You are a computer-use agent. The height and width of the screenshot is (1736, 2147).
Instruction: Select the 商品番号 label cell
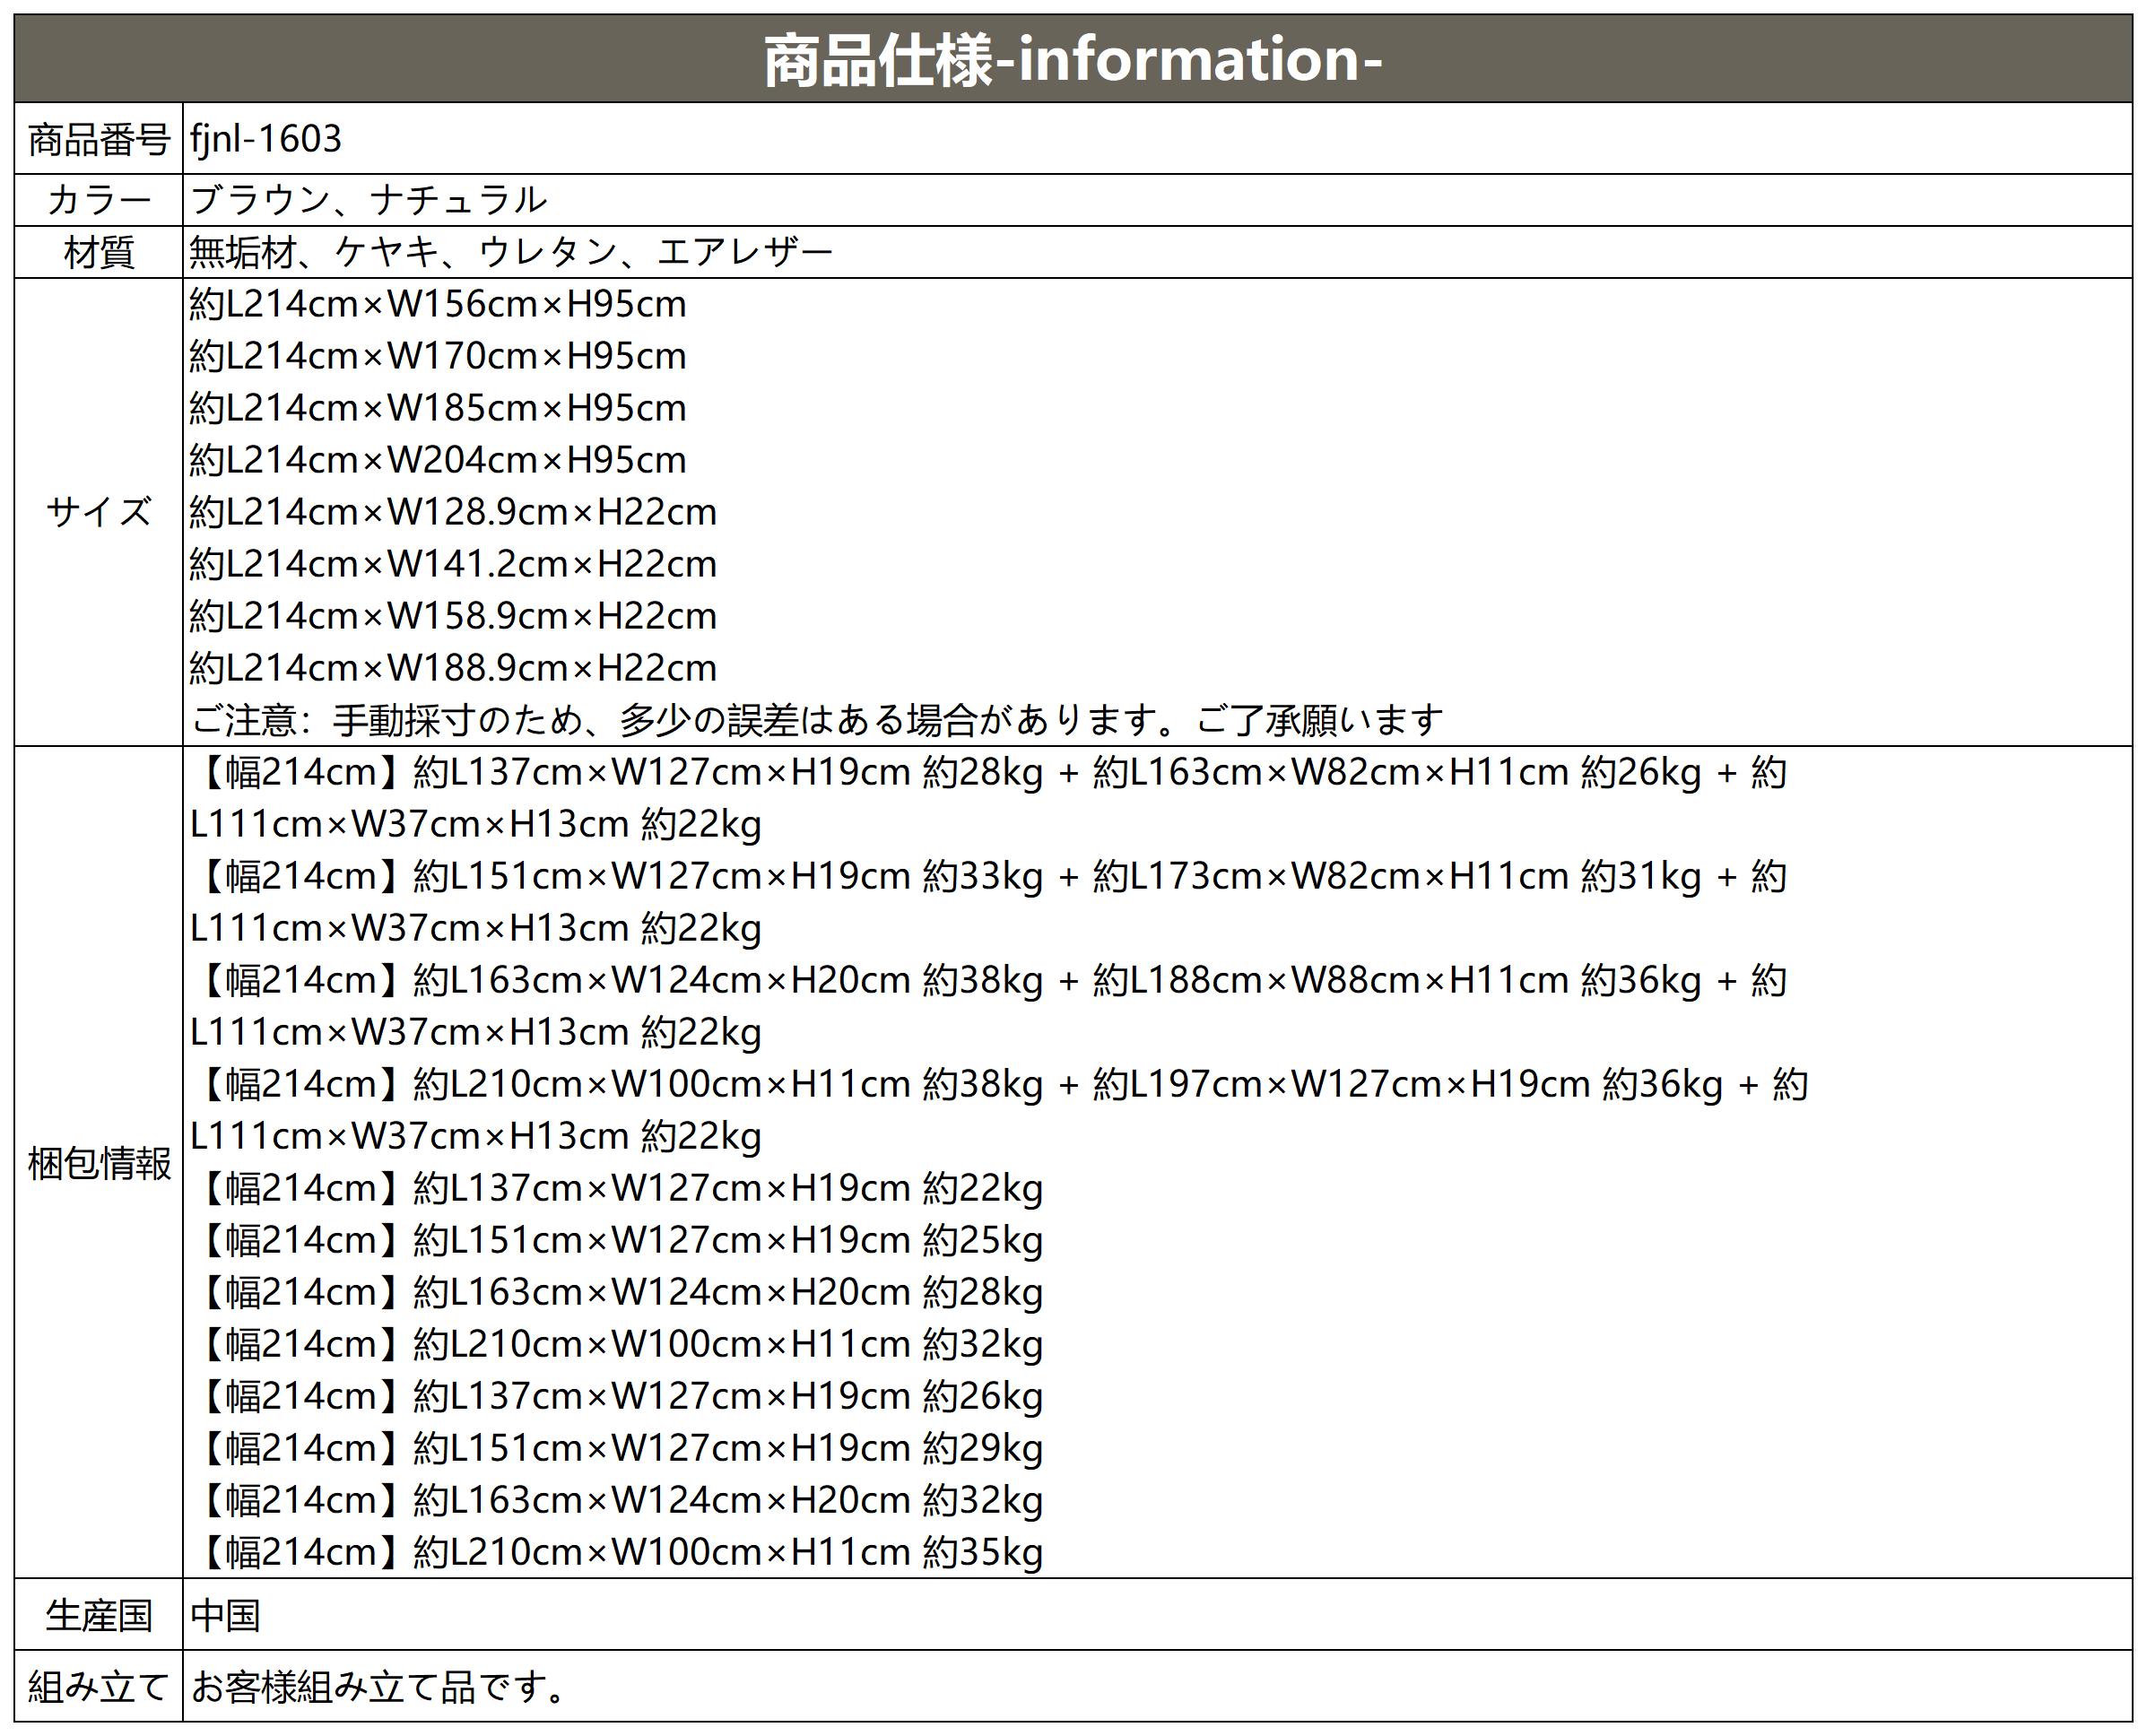pos(99,139)
